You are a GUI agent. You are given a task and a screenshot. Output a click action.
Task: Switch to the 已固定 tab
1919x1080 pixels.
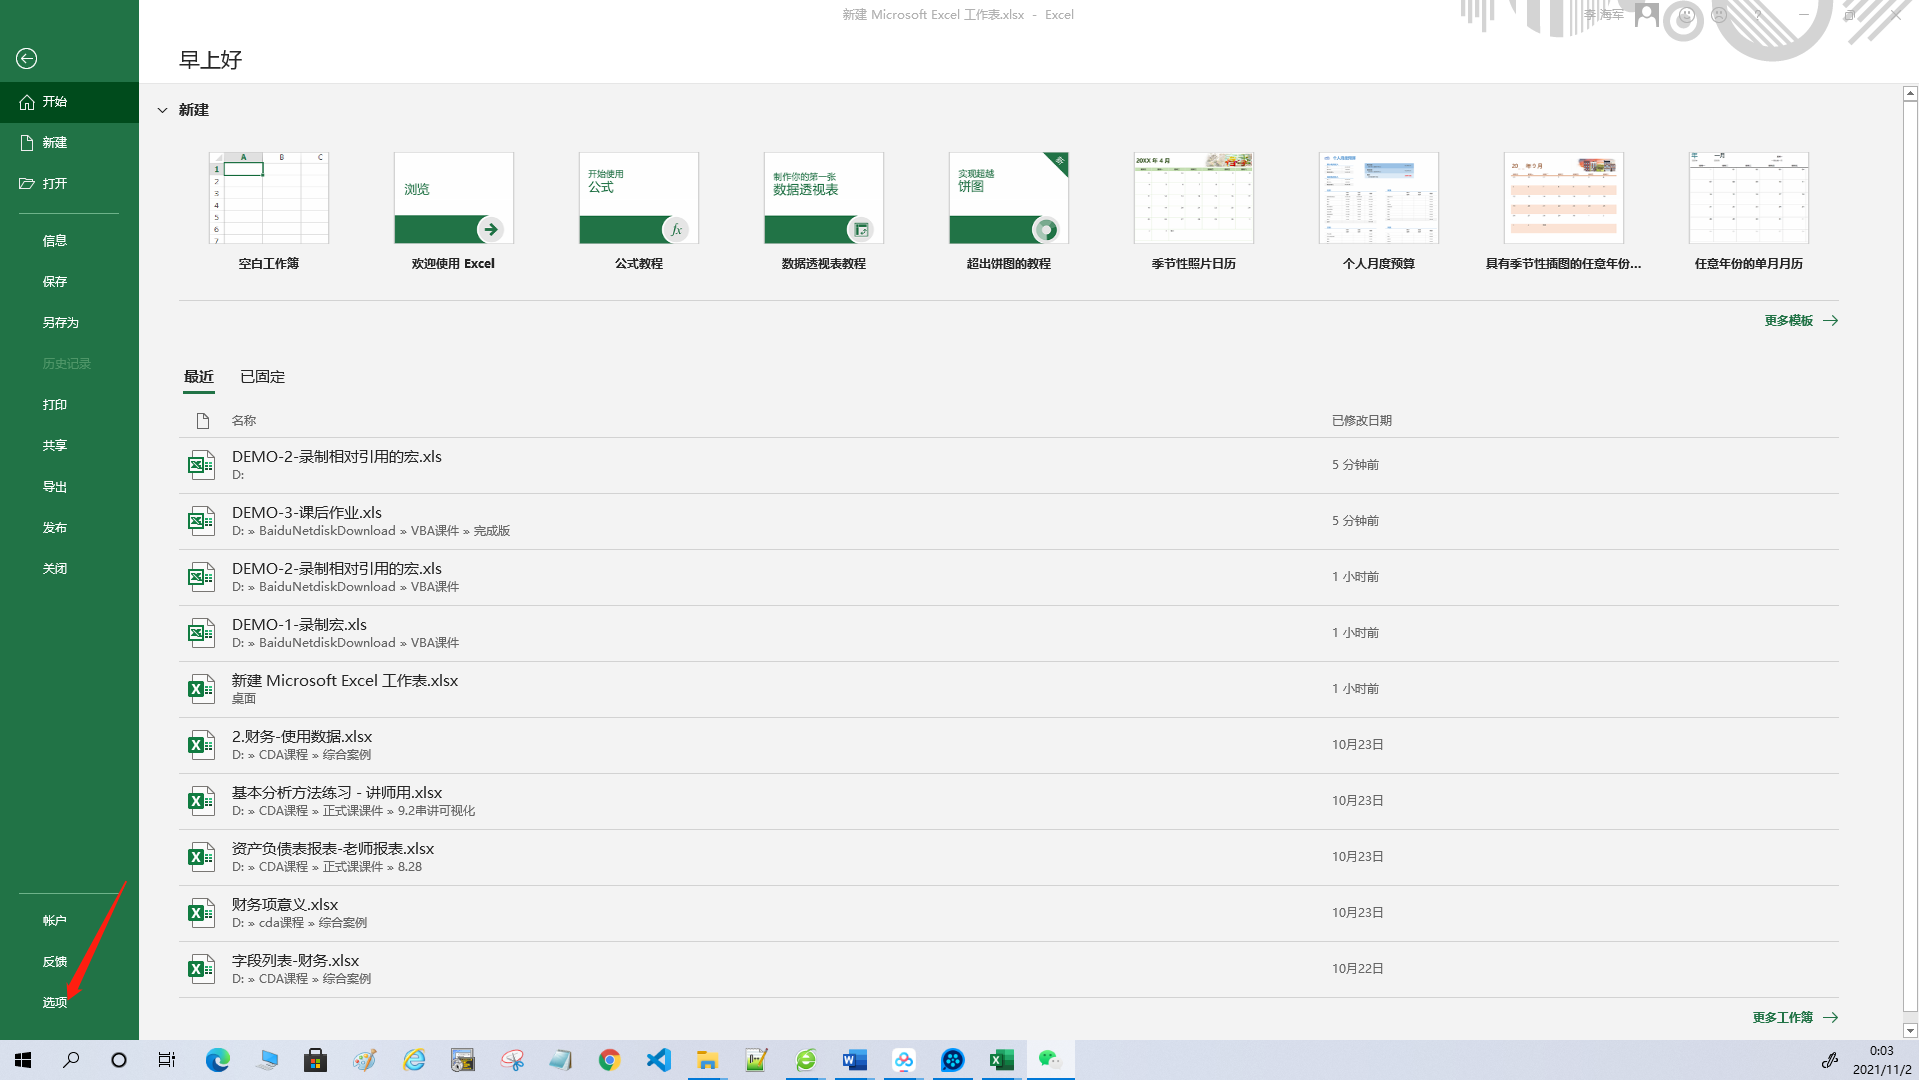(x=263, y=377)
